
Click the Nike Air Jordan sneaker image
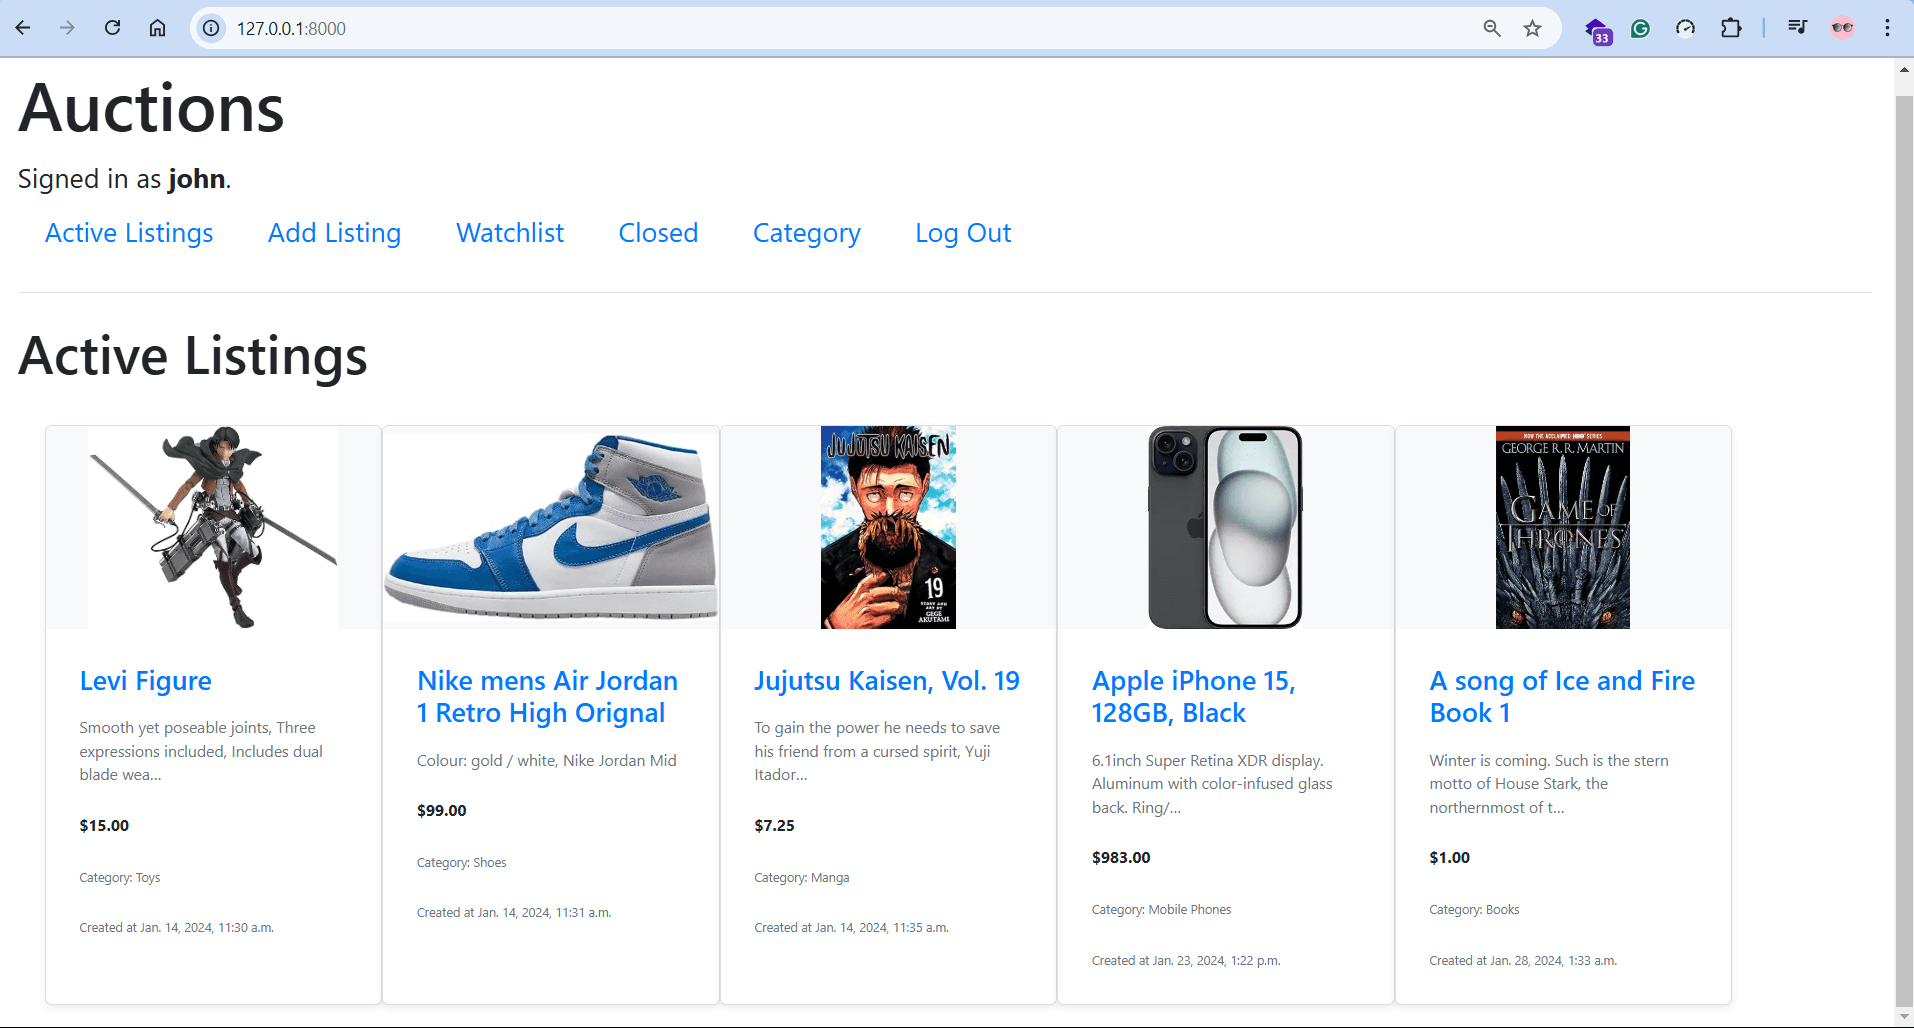click(551, 527)
